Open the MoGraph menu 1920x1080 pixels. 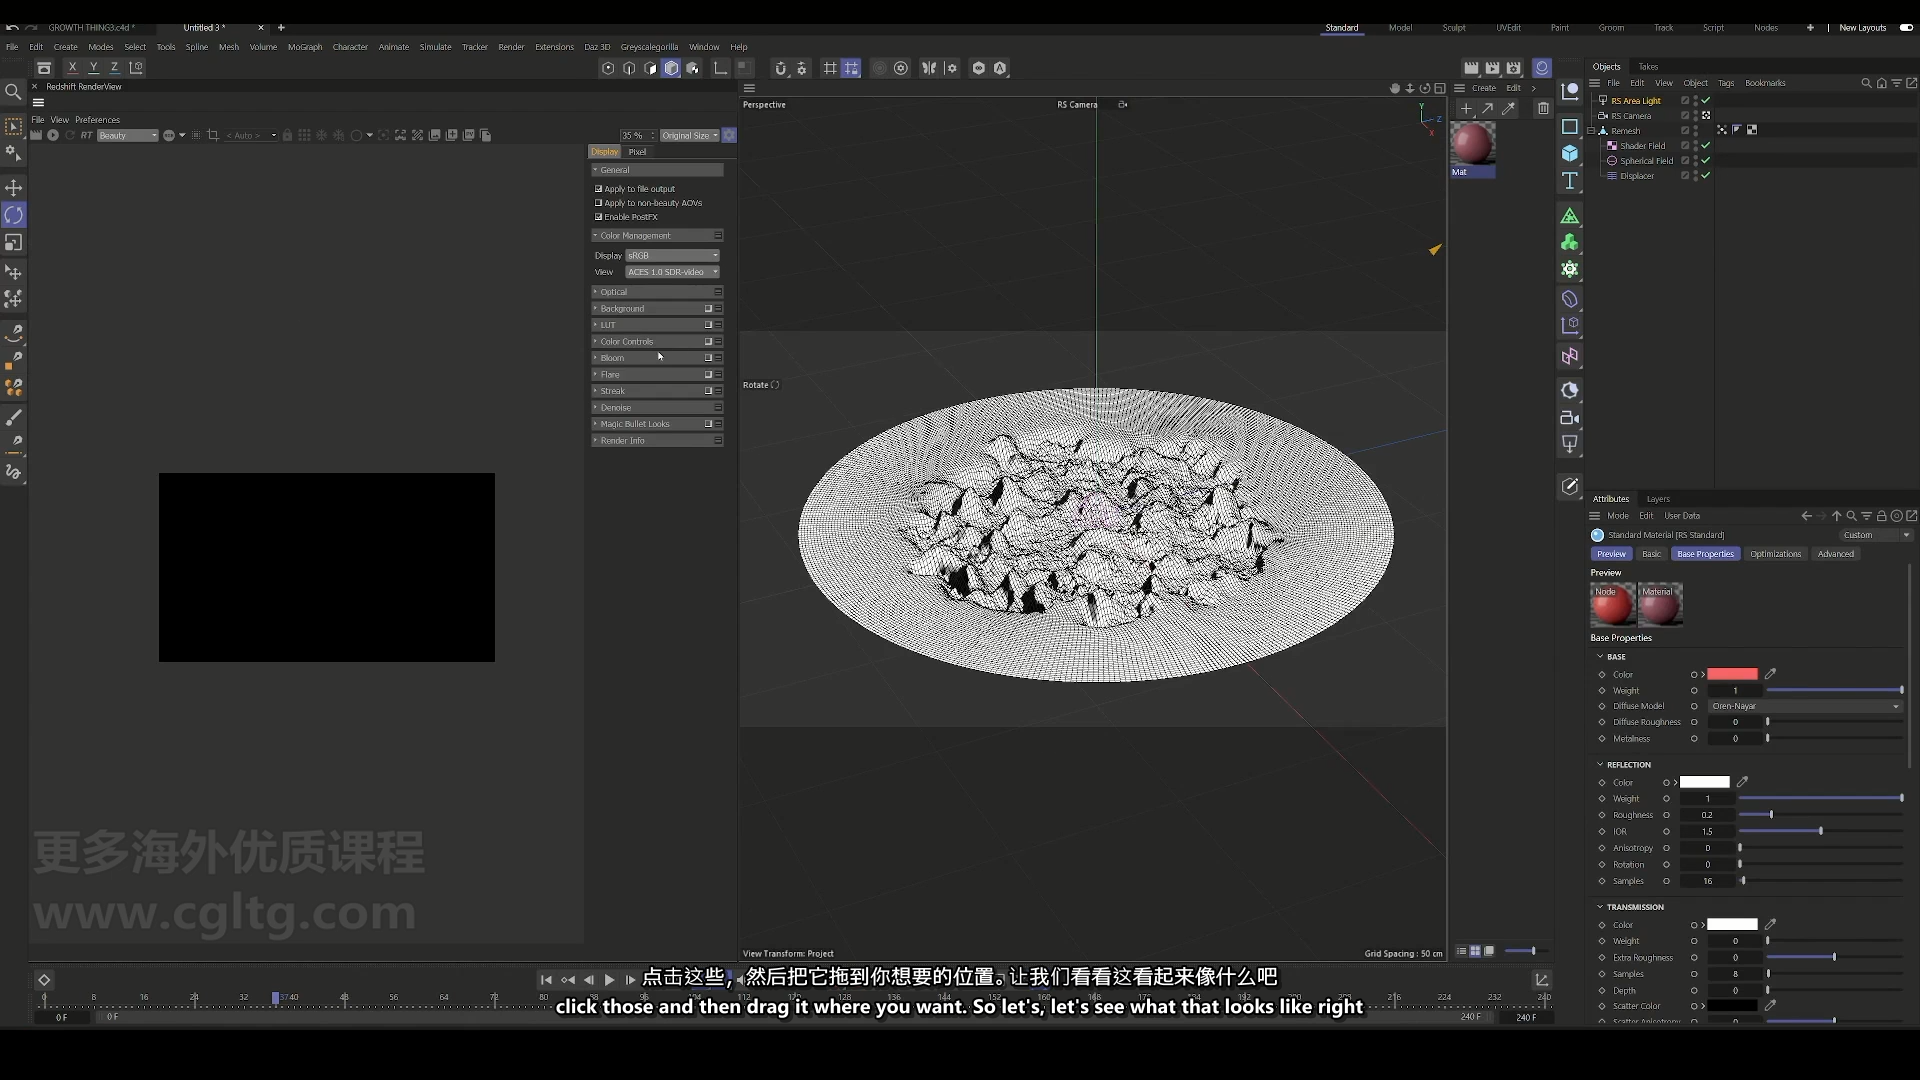pos(305,47)
